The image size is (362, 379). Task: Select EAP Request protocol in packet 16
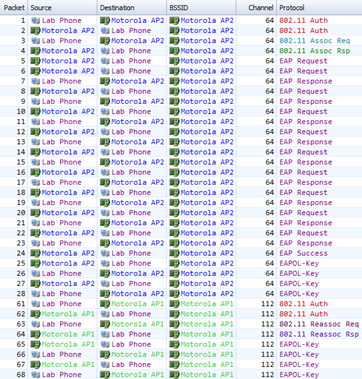(303, 172)
